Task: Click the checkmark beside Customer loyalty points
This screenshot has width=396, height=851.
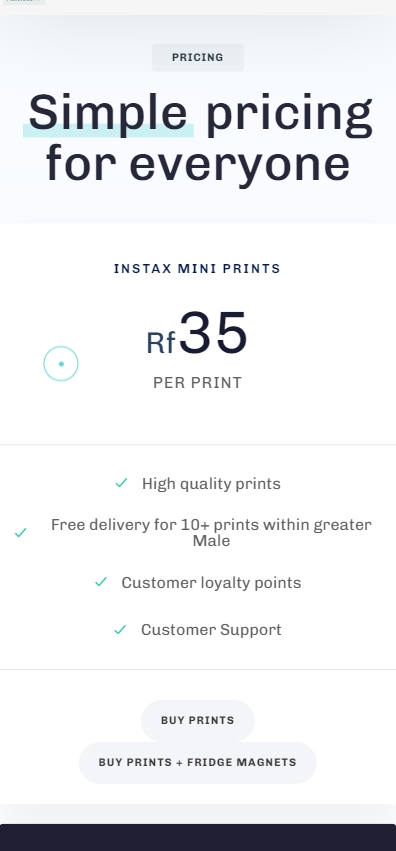Action: pyautogui.click(x=101, y=581)
